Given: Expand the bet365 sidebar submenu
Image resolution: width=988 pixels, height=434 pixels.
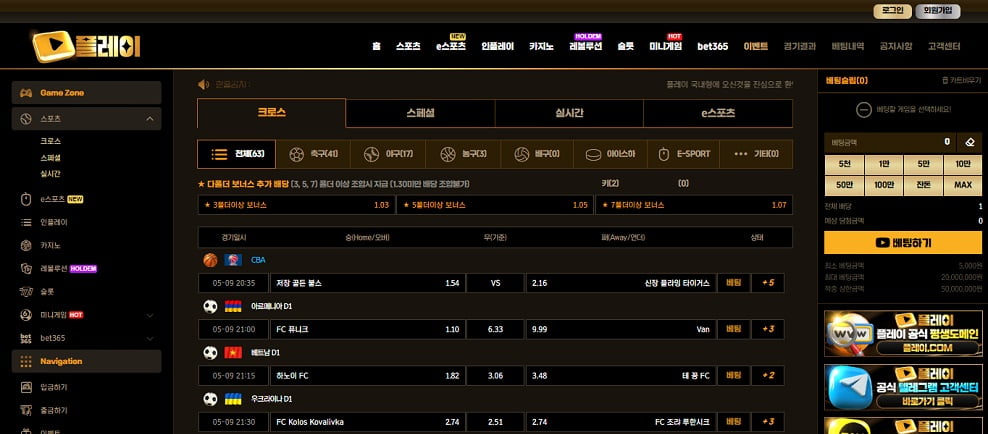Looking at the screenshot, I should pyautogui.click(x=149, y=338).
